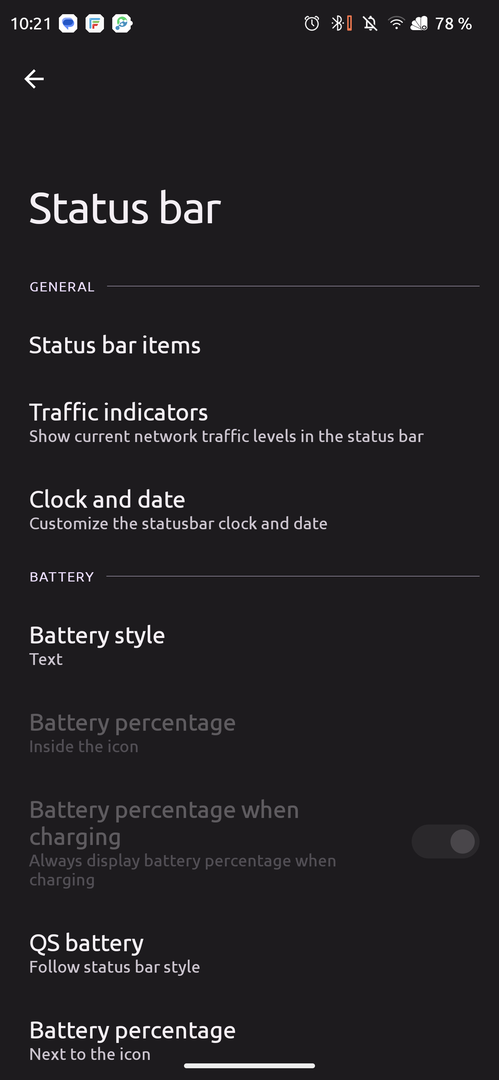
Task: Open Clock and date customization
Action: click(250, 510)
